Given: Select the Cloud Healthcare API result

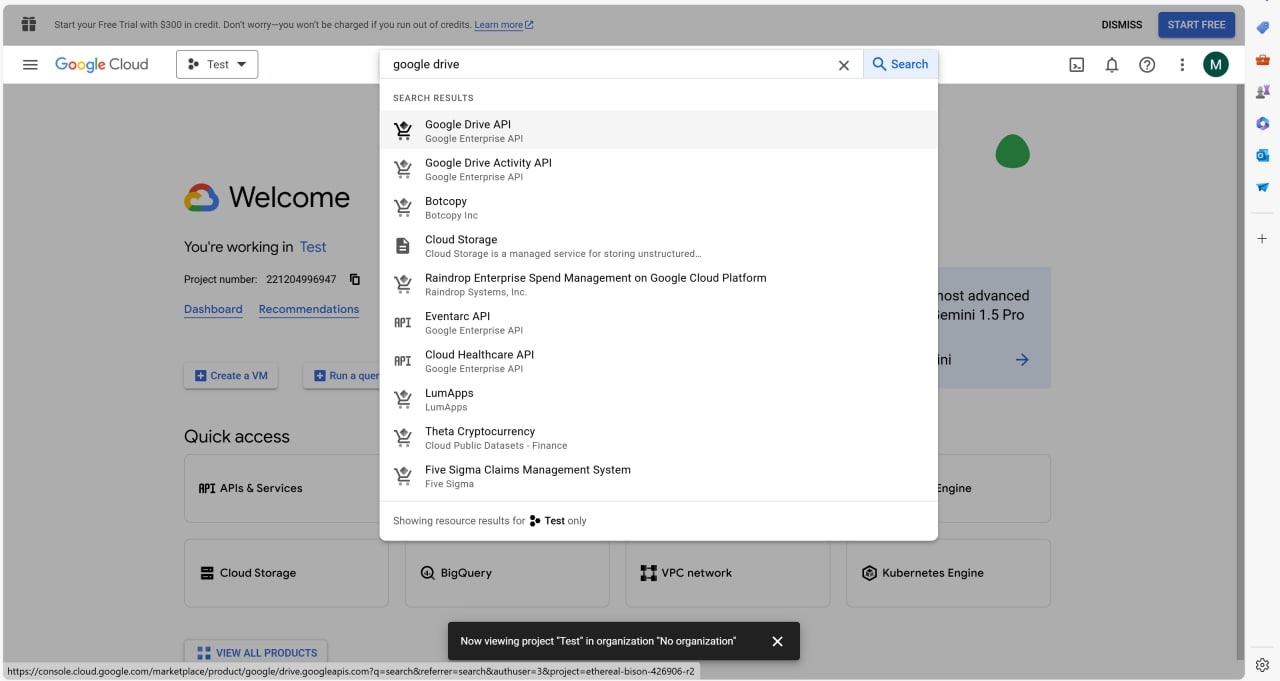Looking at the screenshot, I should click(x=659, y=361).
